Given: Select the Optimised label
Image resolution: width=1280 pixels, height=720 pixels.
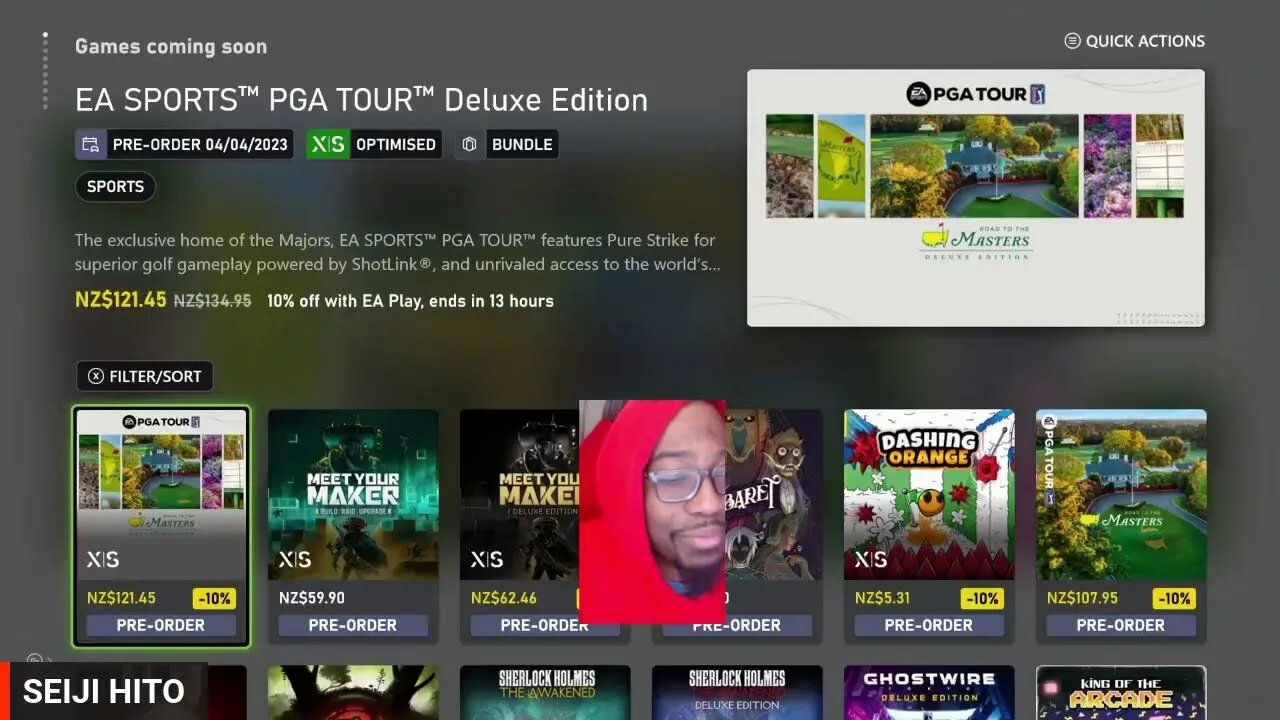Looking at the screenshot, I should click(396, 144).
